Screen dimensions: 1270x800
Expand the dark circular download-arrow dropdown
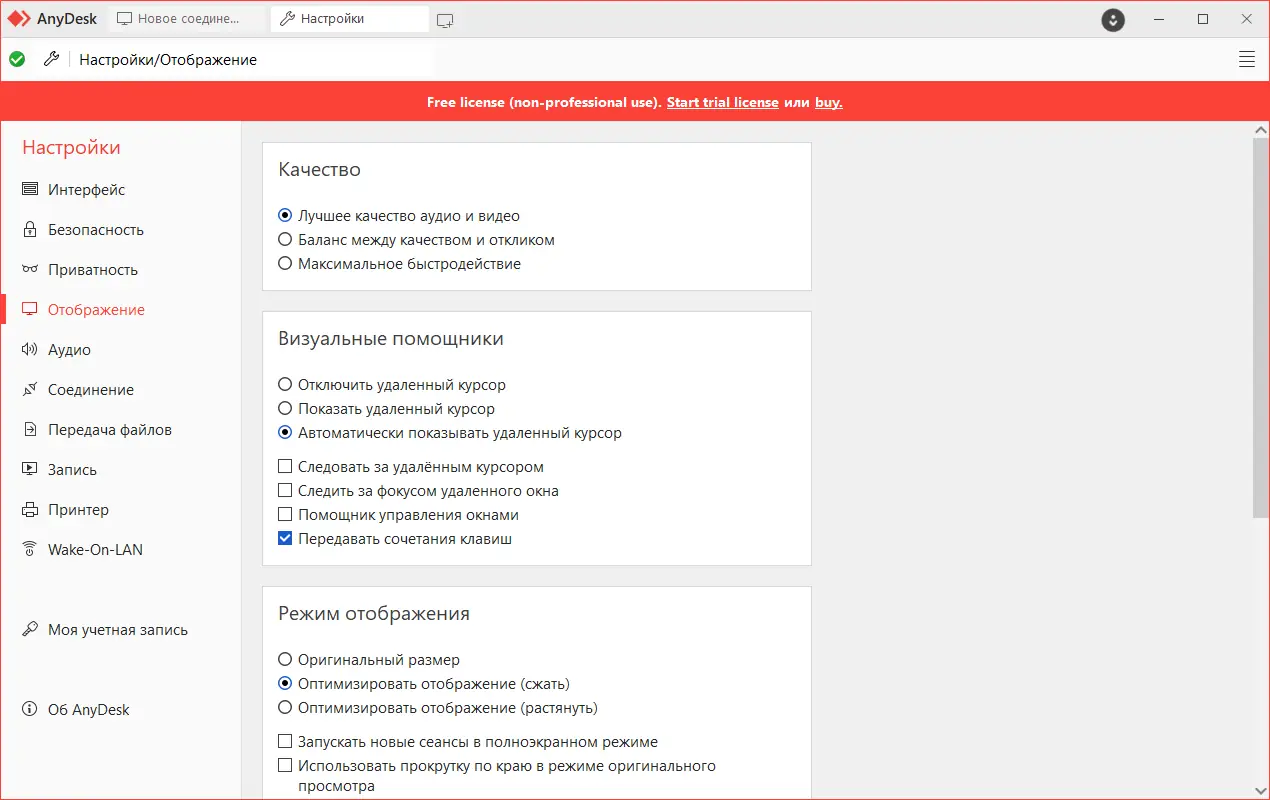coord(1113,19)
